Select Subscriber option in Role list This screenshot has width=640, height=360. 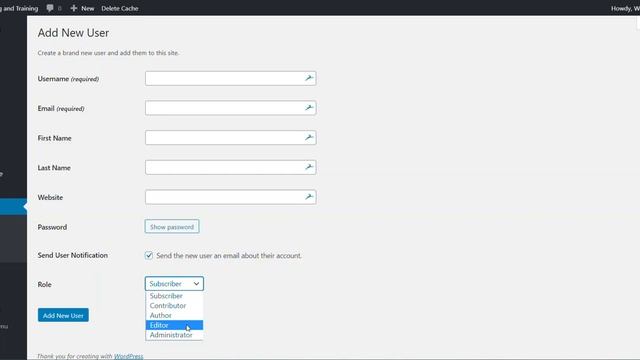click(x=174, y=296)
